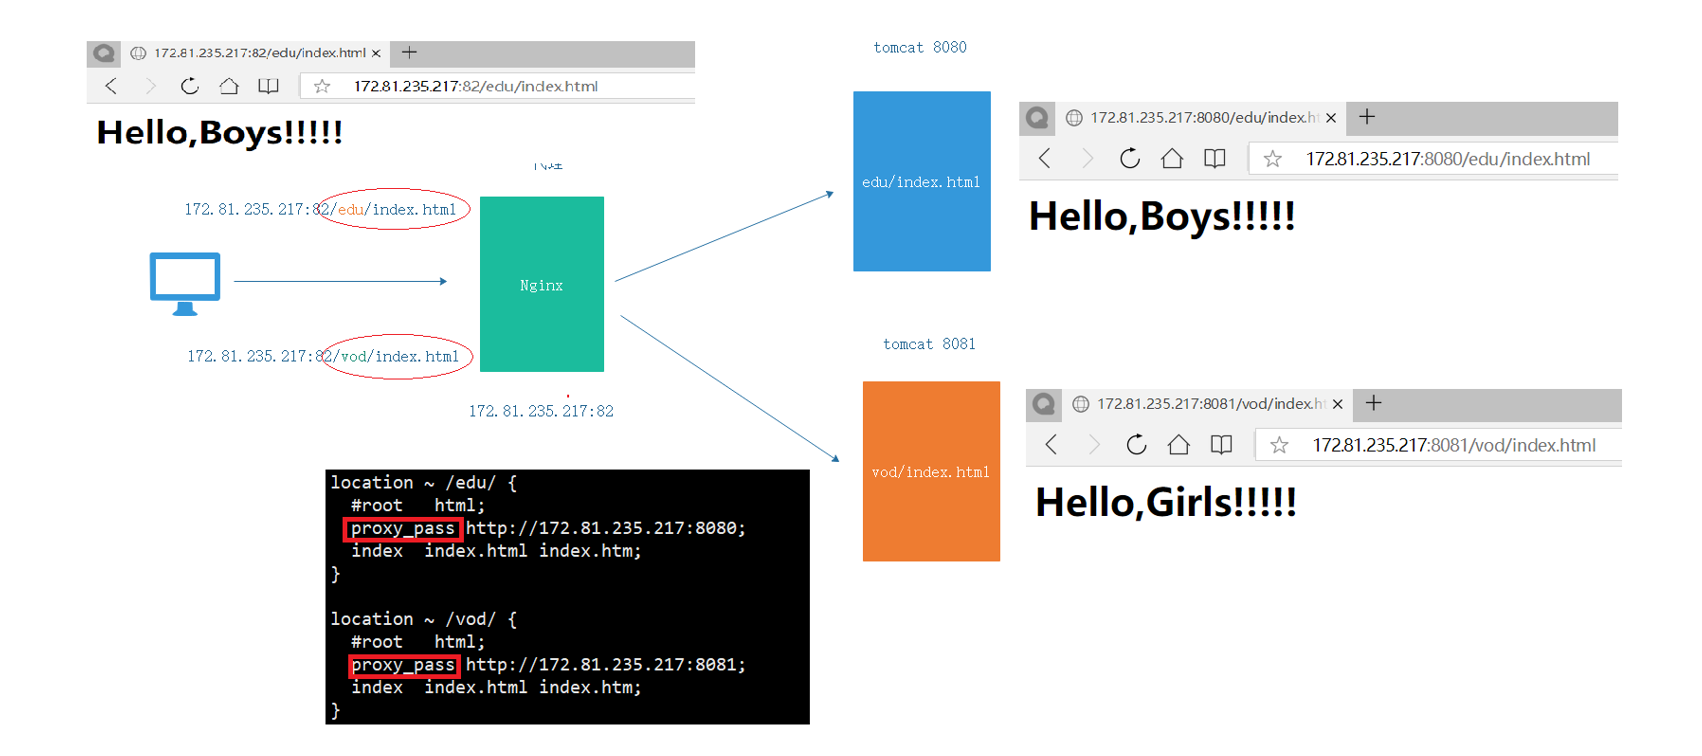Image resolution: width=1702 pixels, height=756 pixels.
Task: Open reading view in the port 8080 browser
Action: tap(1214, 158)
